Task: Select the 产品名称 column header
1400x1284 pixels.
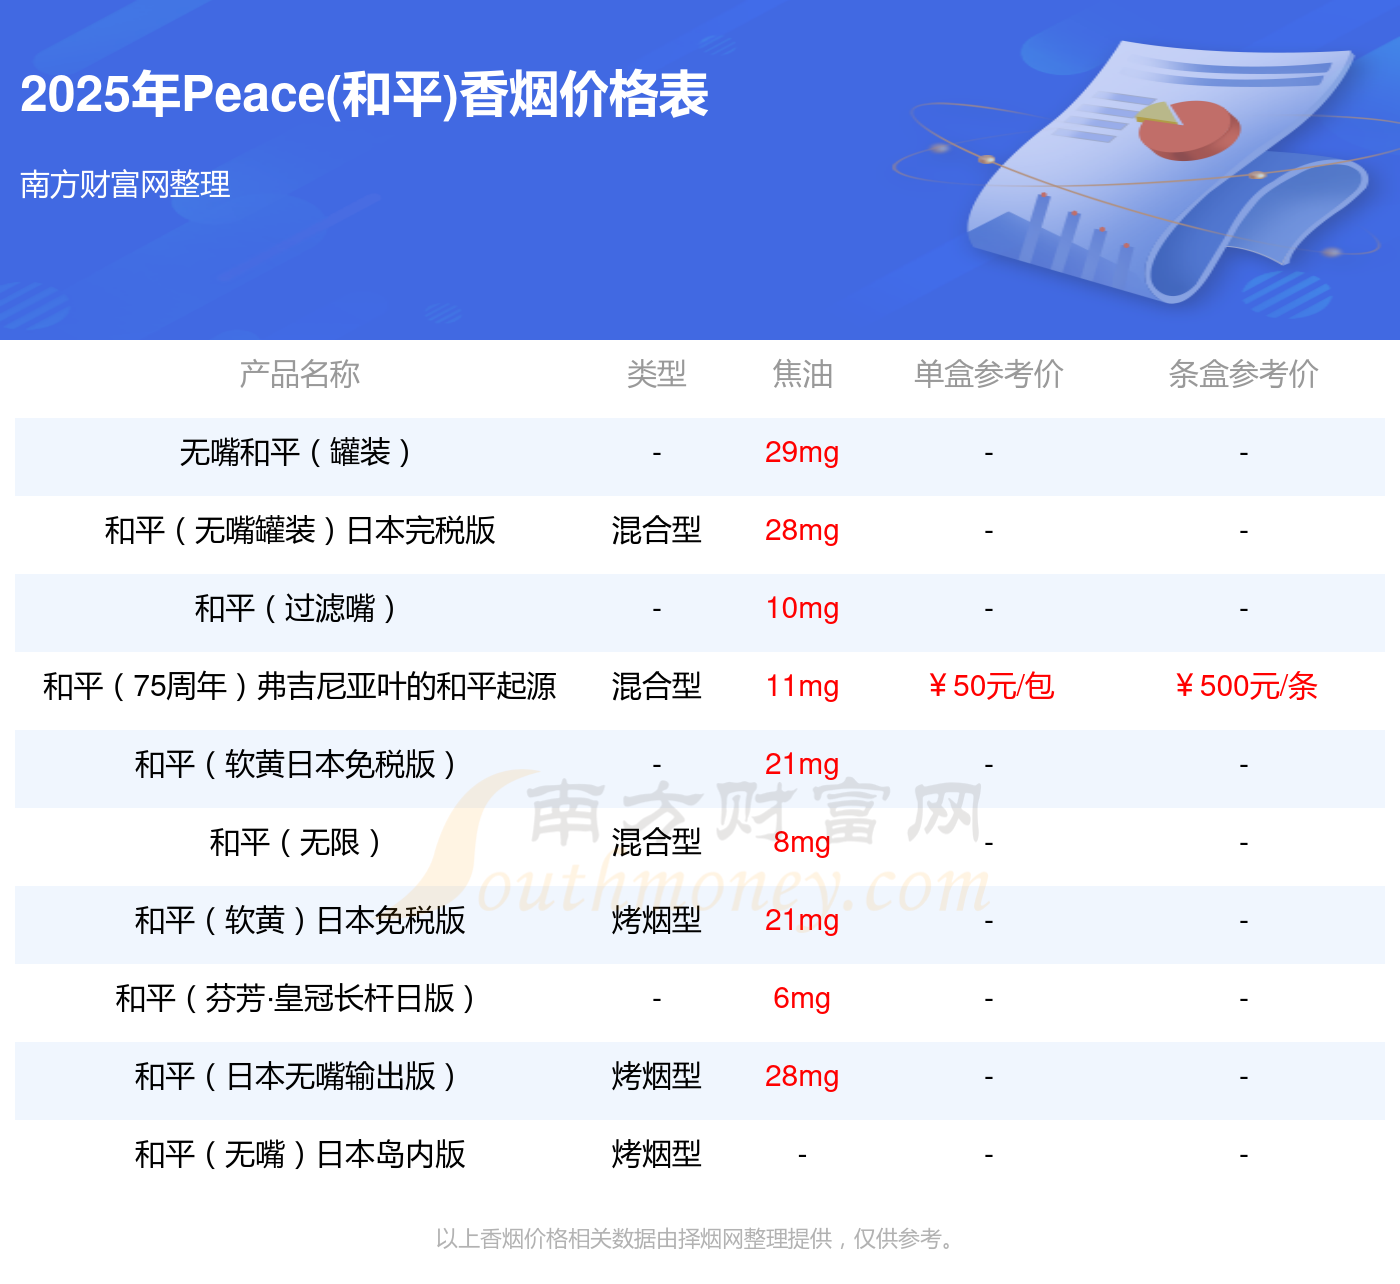Action: pos(299,375)
